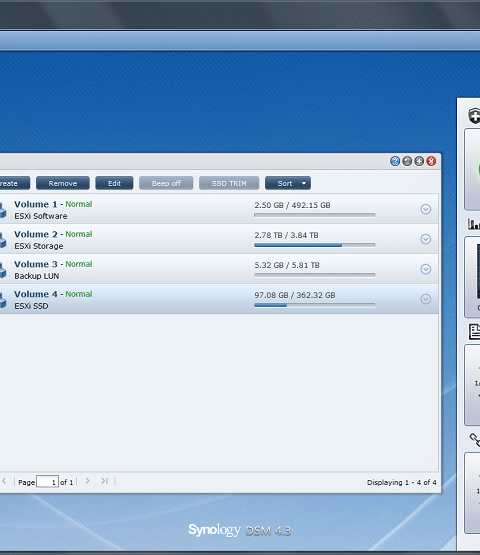The width and height of the screenshot is (480, 555).
Task: Click '97.08 GB / 362.32 GB' usage text
Action: [295, 295]
